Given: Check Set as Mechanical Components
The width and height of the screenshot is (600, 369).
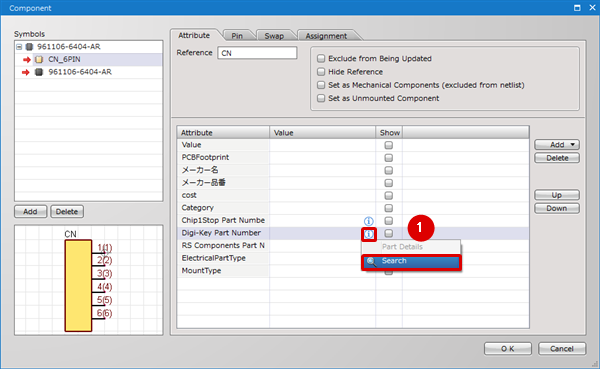Looking at the screenshot, I should coord(321,85).
